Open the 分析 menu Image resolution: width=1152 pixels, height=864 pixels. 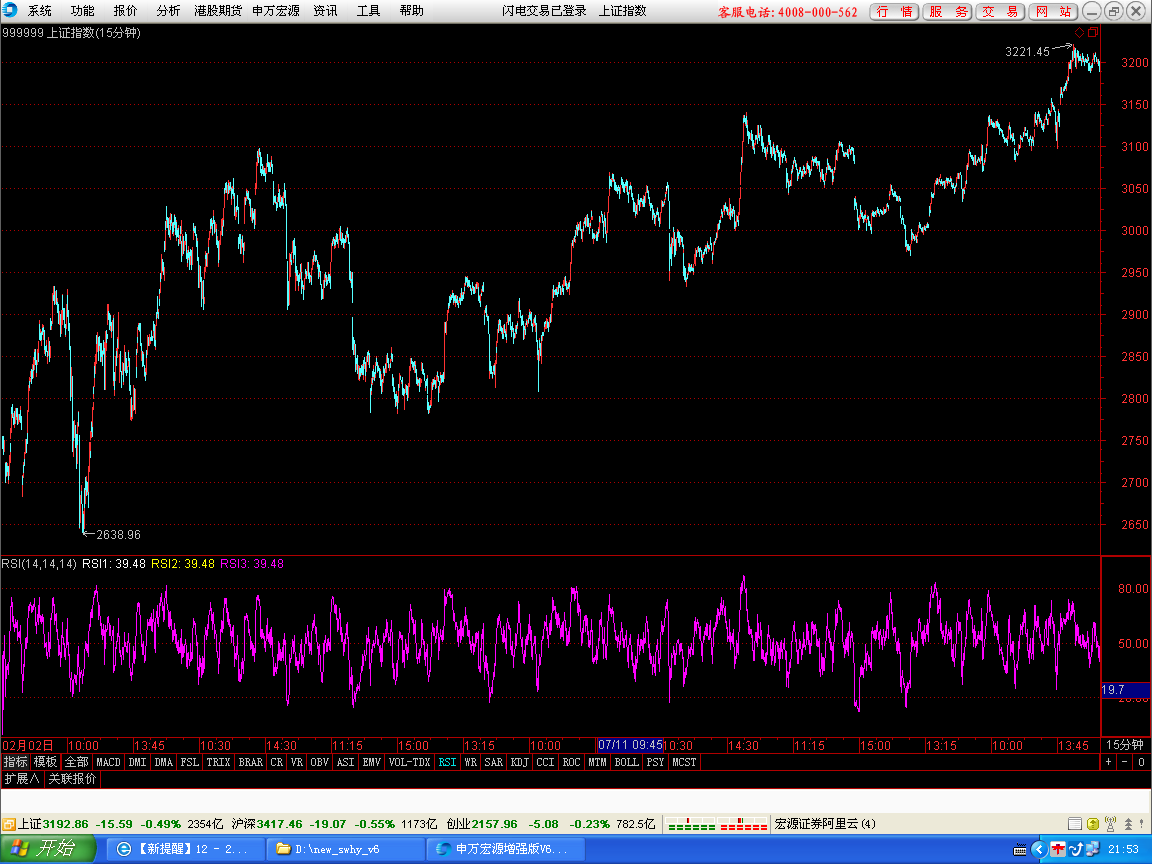[168, 11]
